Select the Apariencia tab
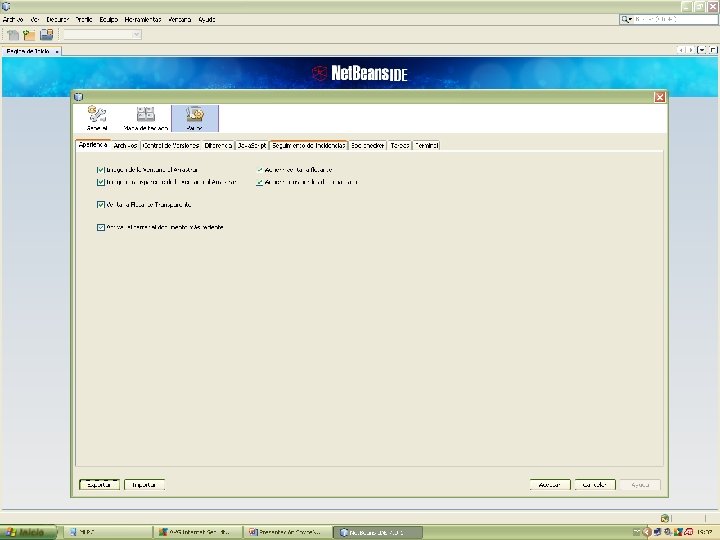 coord(93,145)
